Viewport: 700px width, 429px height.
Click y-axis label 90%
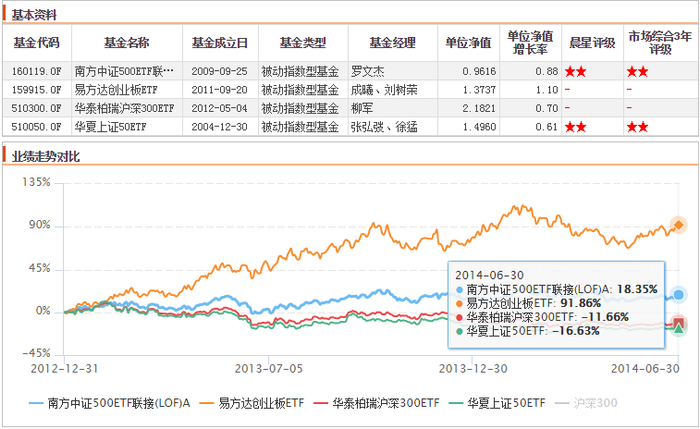click(x=40, y=225)
